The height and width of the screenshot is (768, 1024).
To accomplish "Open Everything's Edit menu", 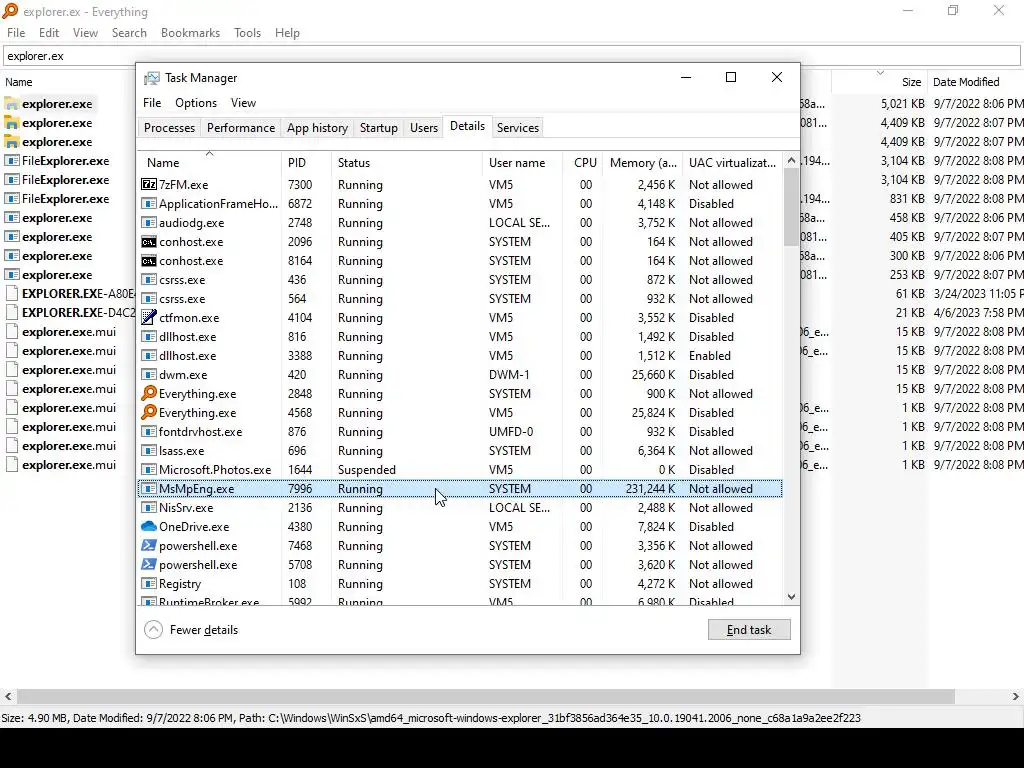I will pyautogui.click(x=49, y=33).
